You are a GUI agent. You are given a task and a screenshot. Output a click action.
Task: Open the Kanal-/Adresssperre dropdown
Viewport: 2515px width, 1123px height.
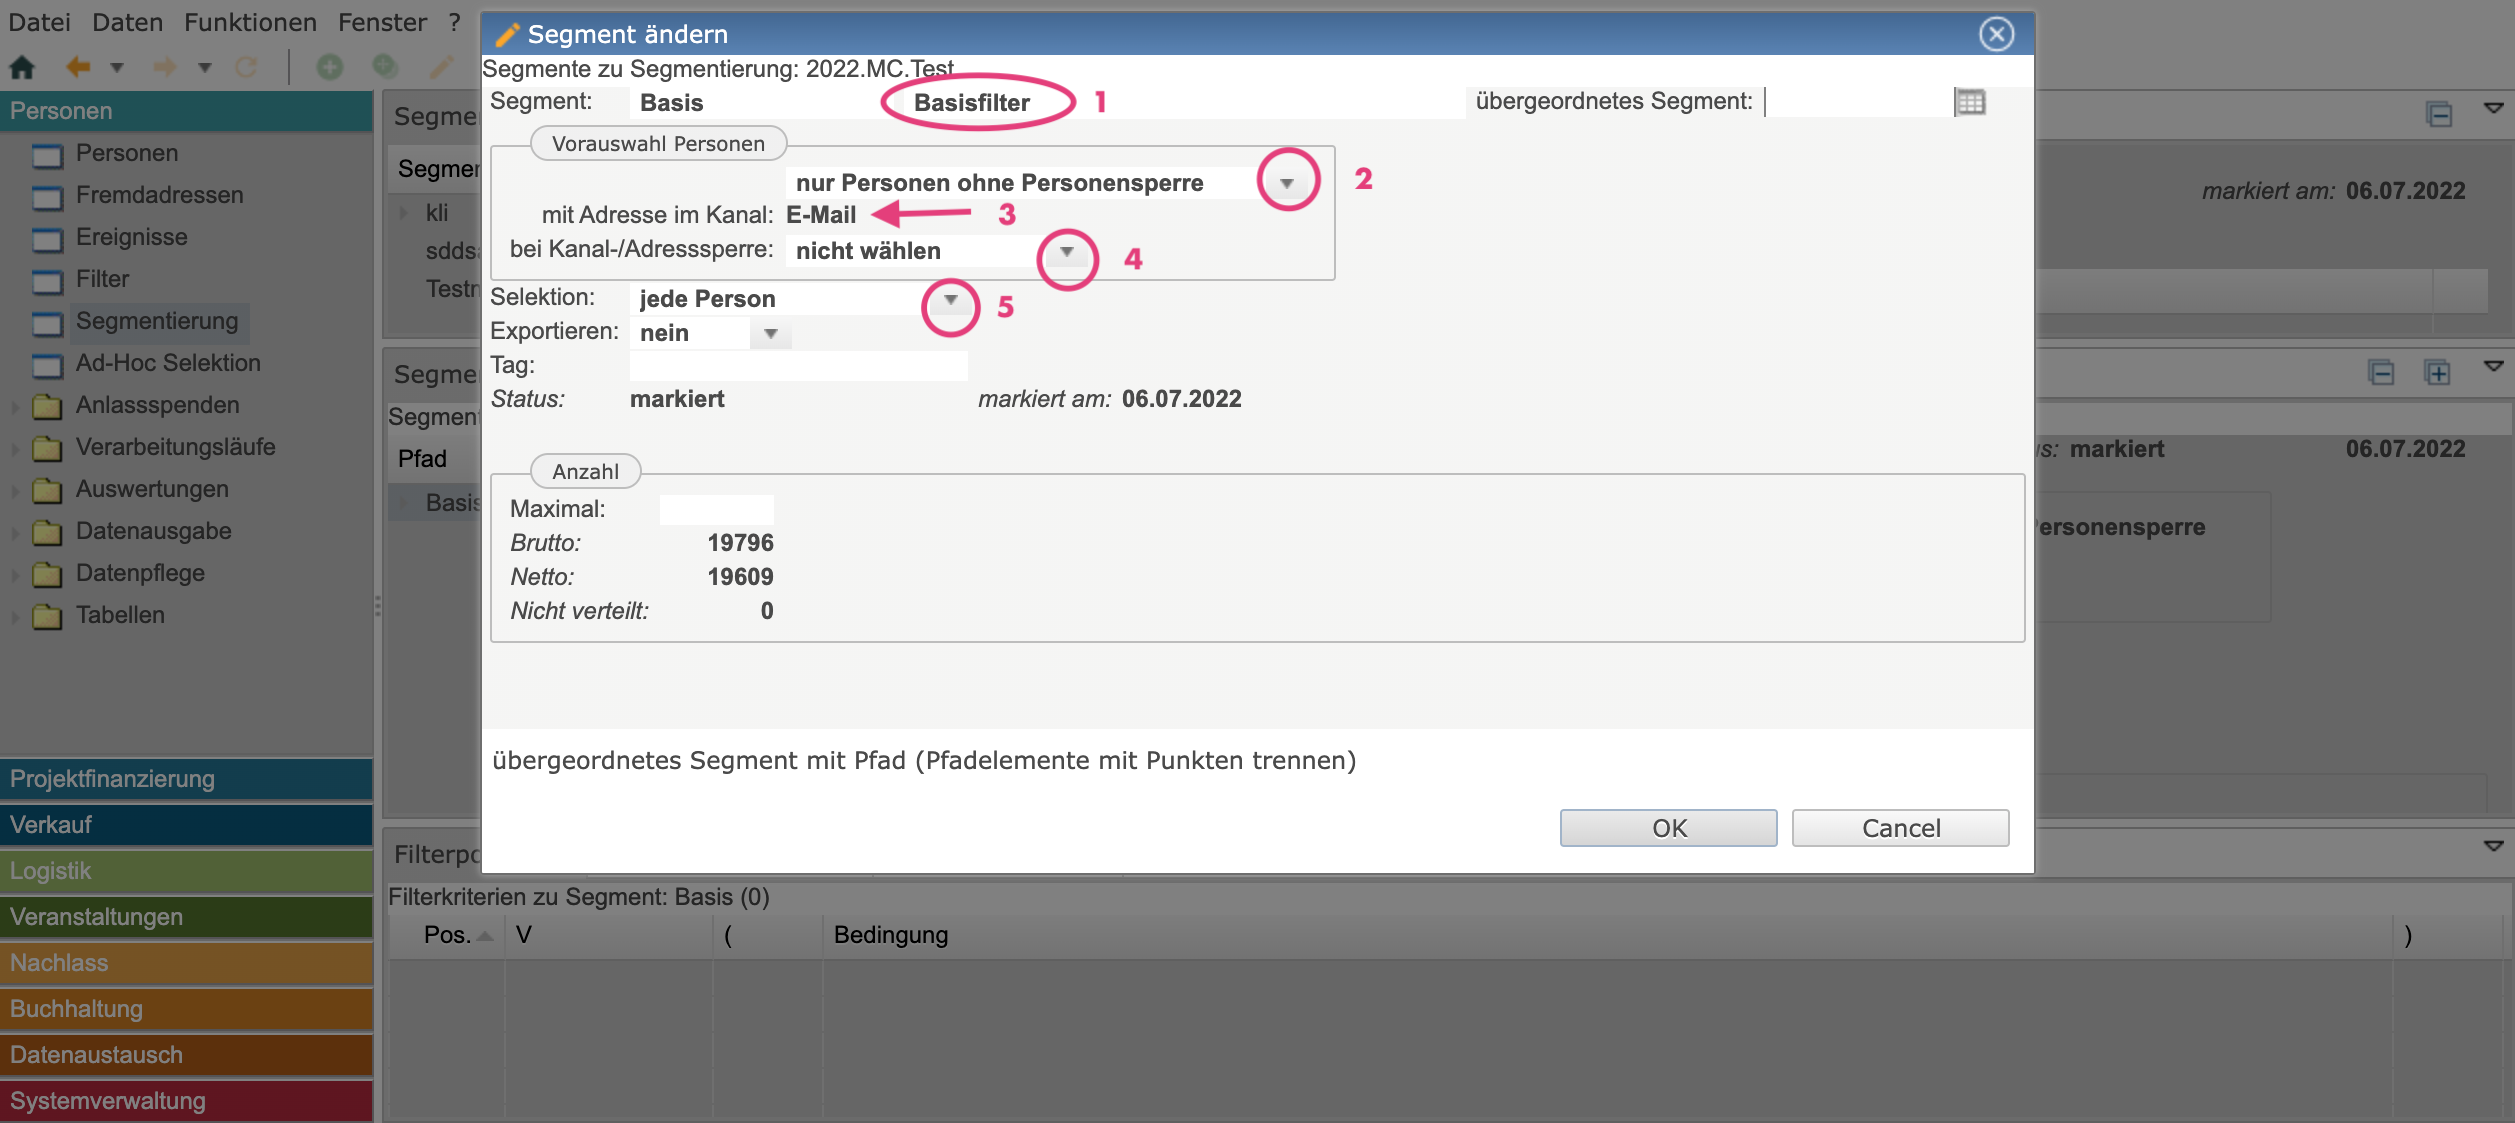pos(1066,252)
